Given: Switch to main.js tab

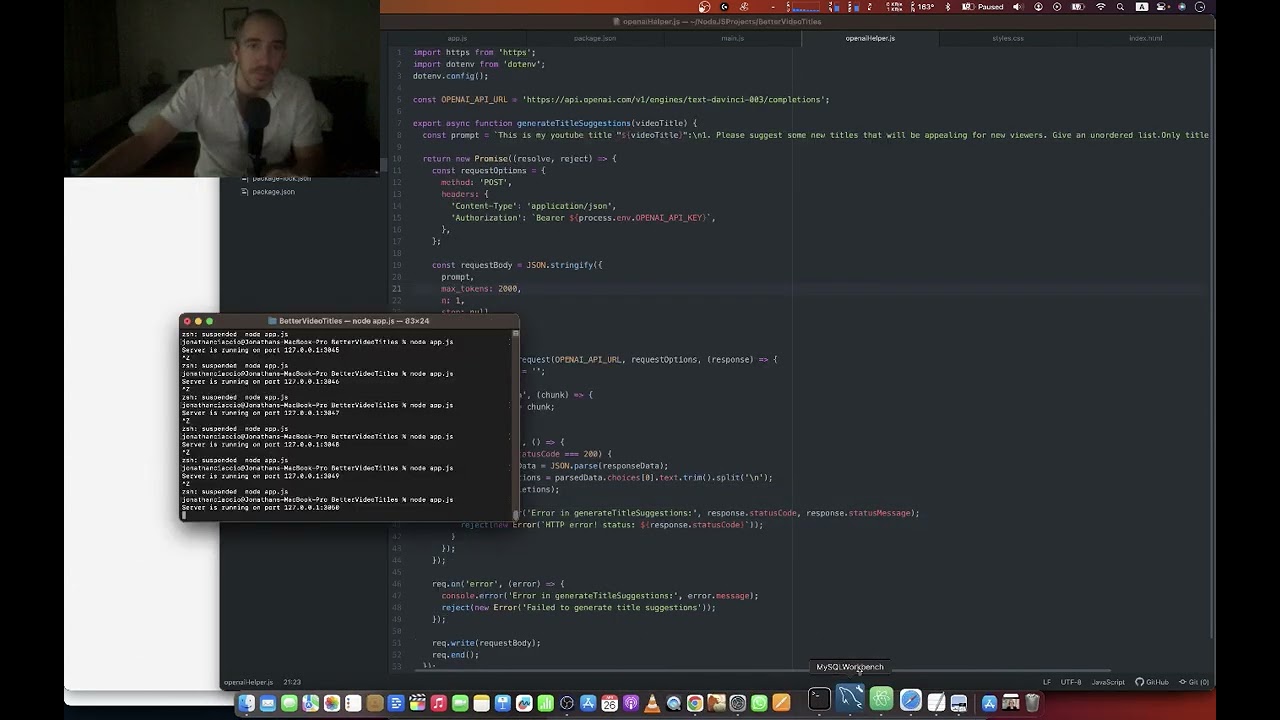Looking at the screenshot, I should click(x=732, y=38).
